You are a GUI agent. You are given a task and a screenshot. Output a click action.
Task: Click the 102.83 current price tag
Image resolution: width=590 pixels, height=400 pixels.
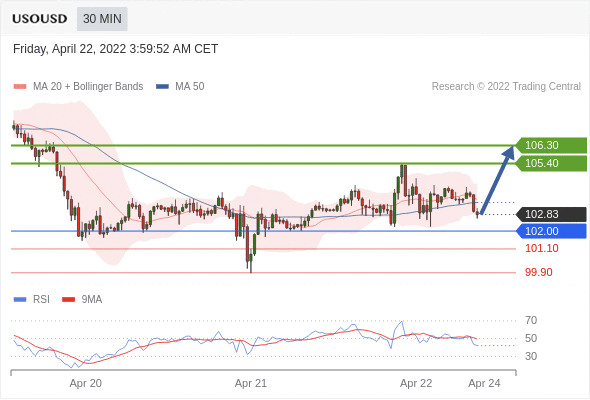pos(551,214)
